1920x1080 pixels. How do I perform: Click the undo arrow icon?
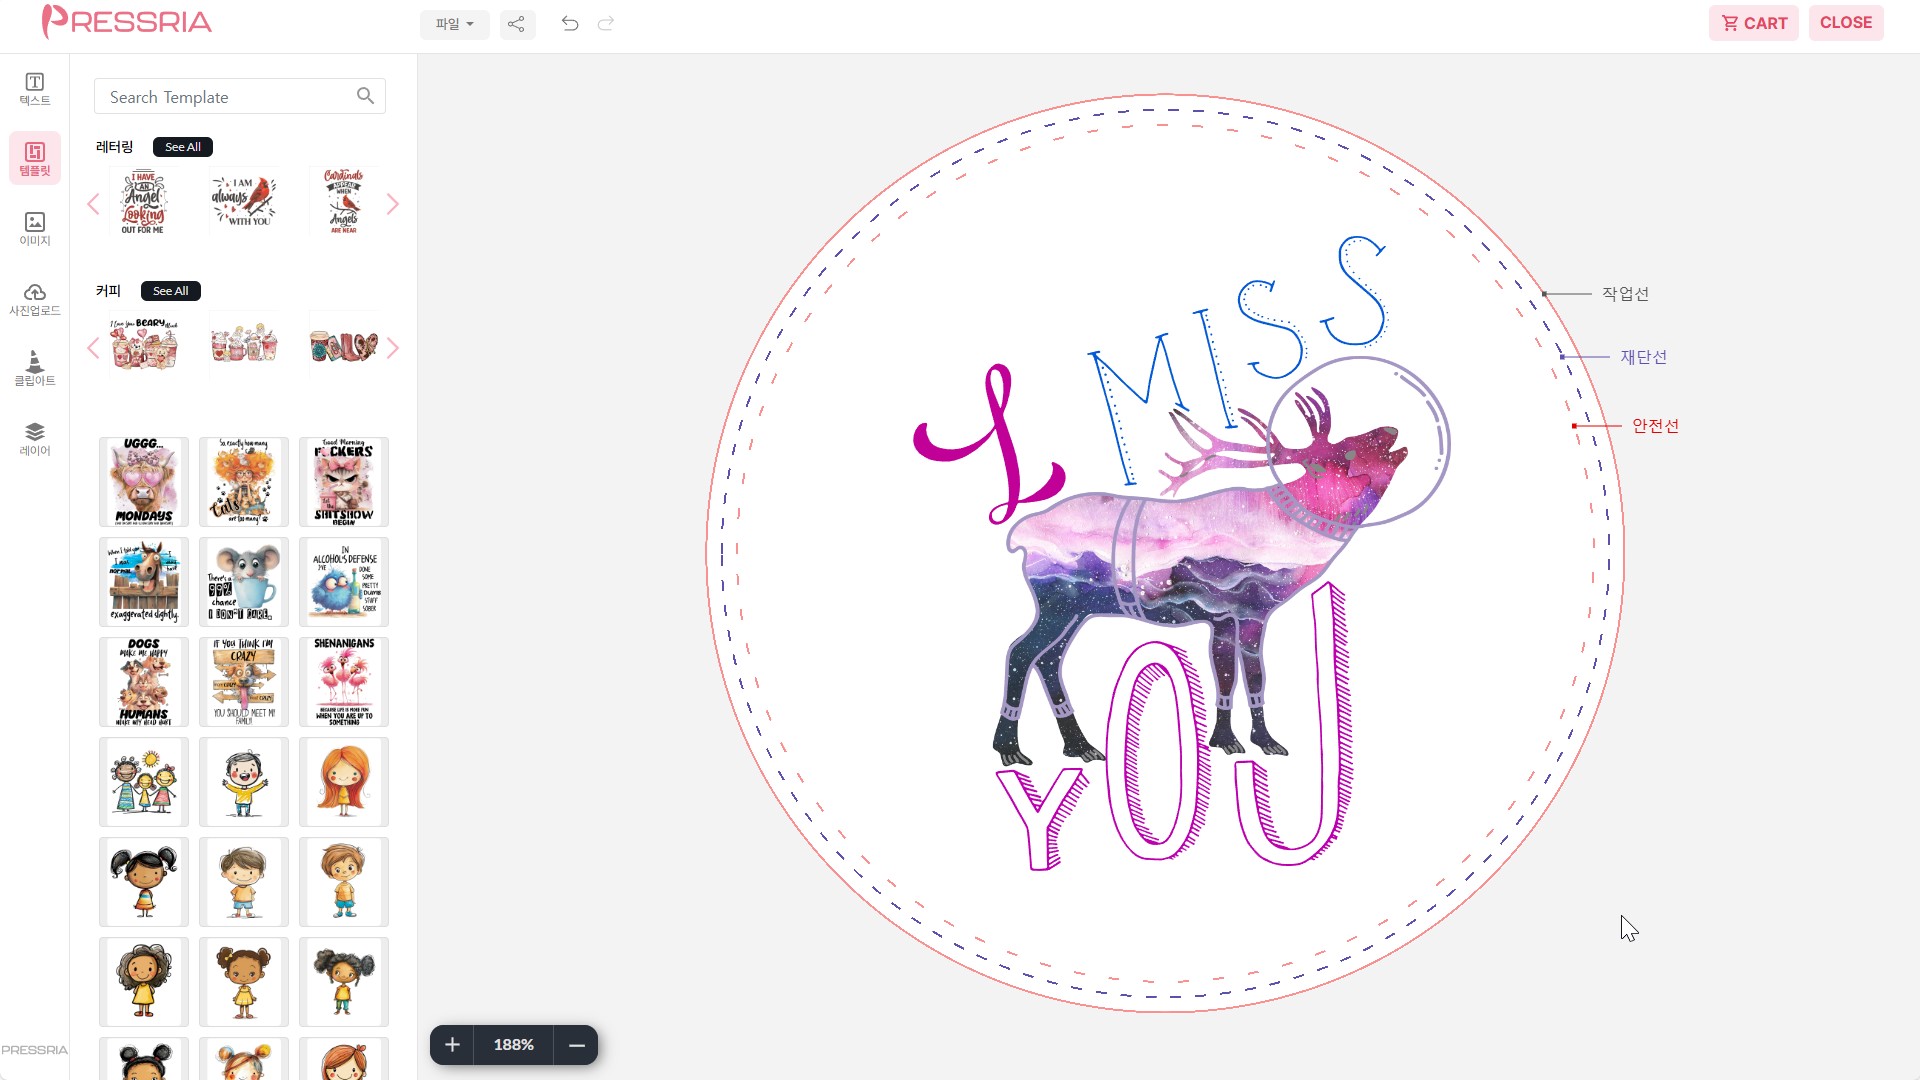pos(570,24)
